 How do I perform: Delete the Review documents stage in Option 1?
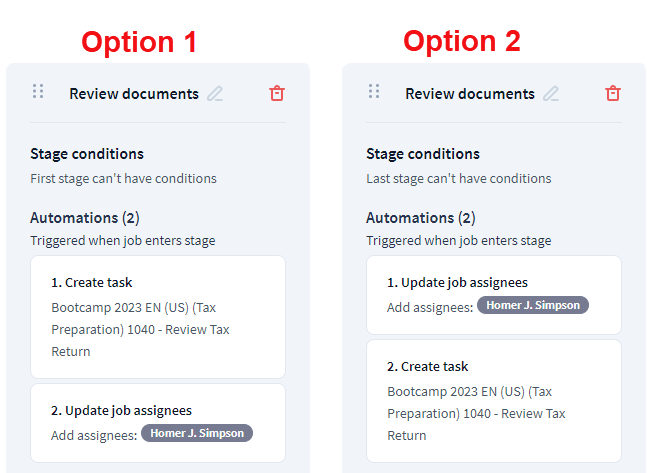[277, 93]
